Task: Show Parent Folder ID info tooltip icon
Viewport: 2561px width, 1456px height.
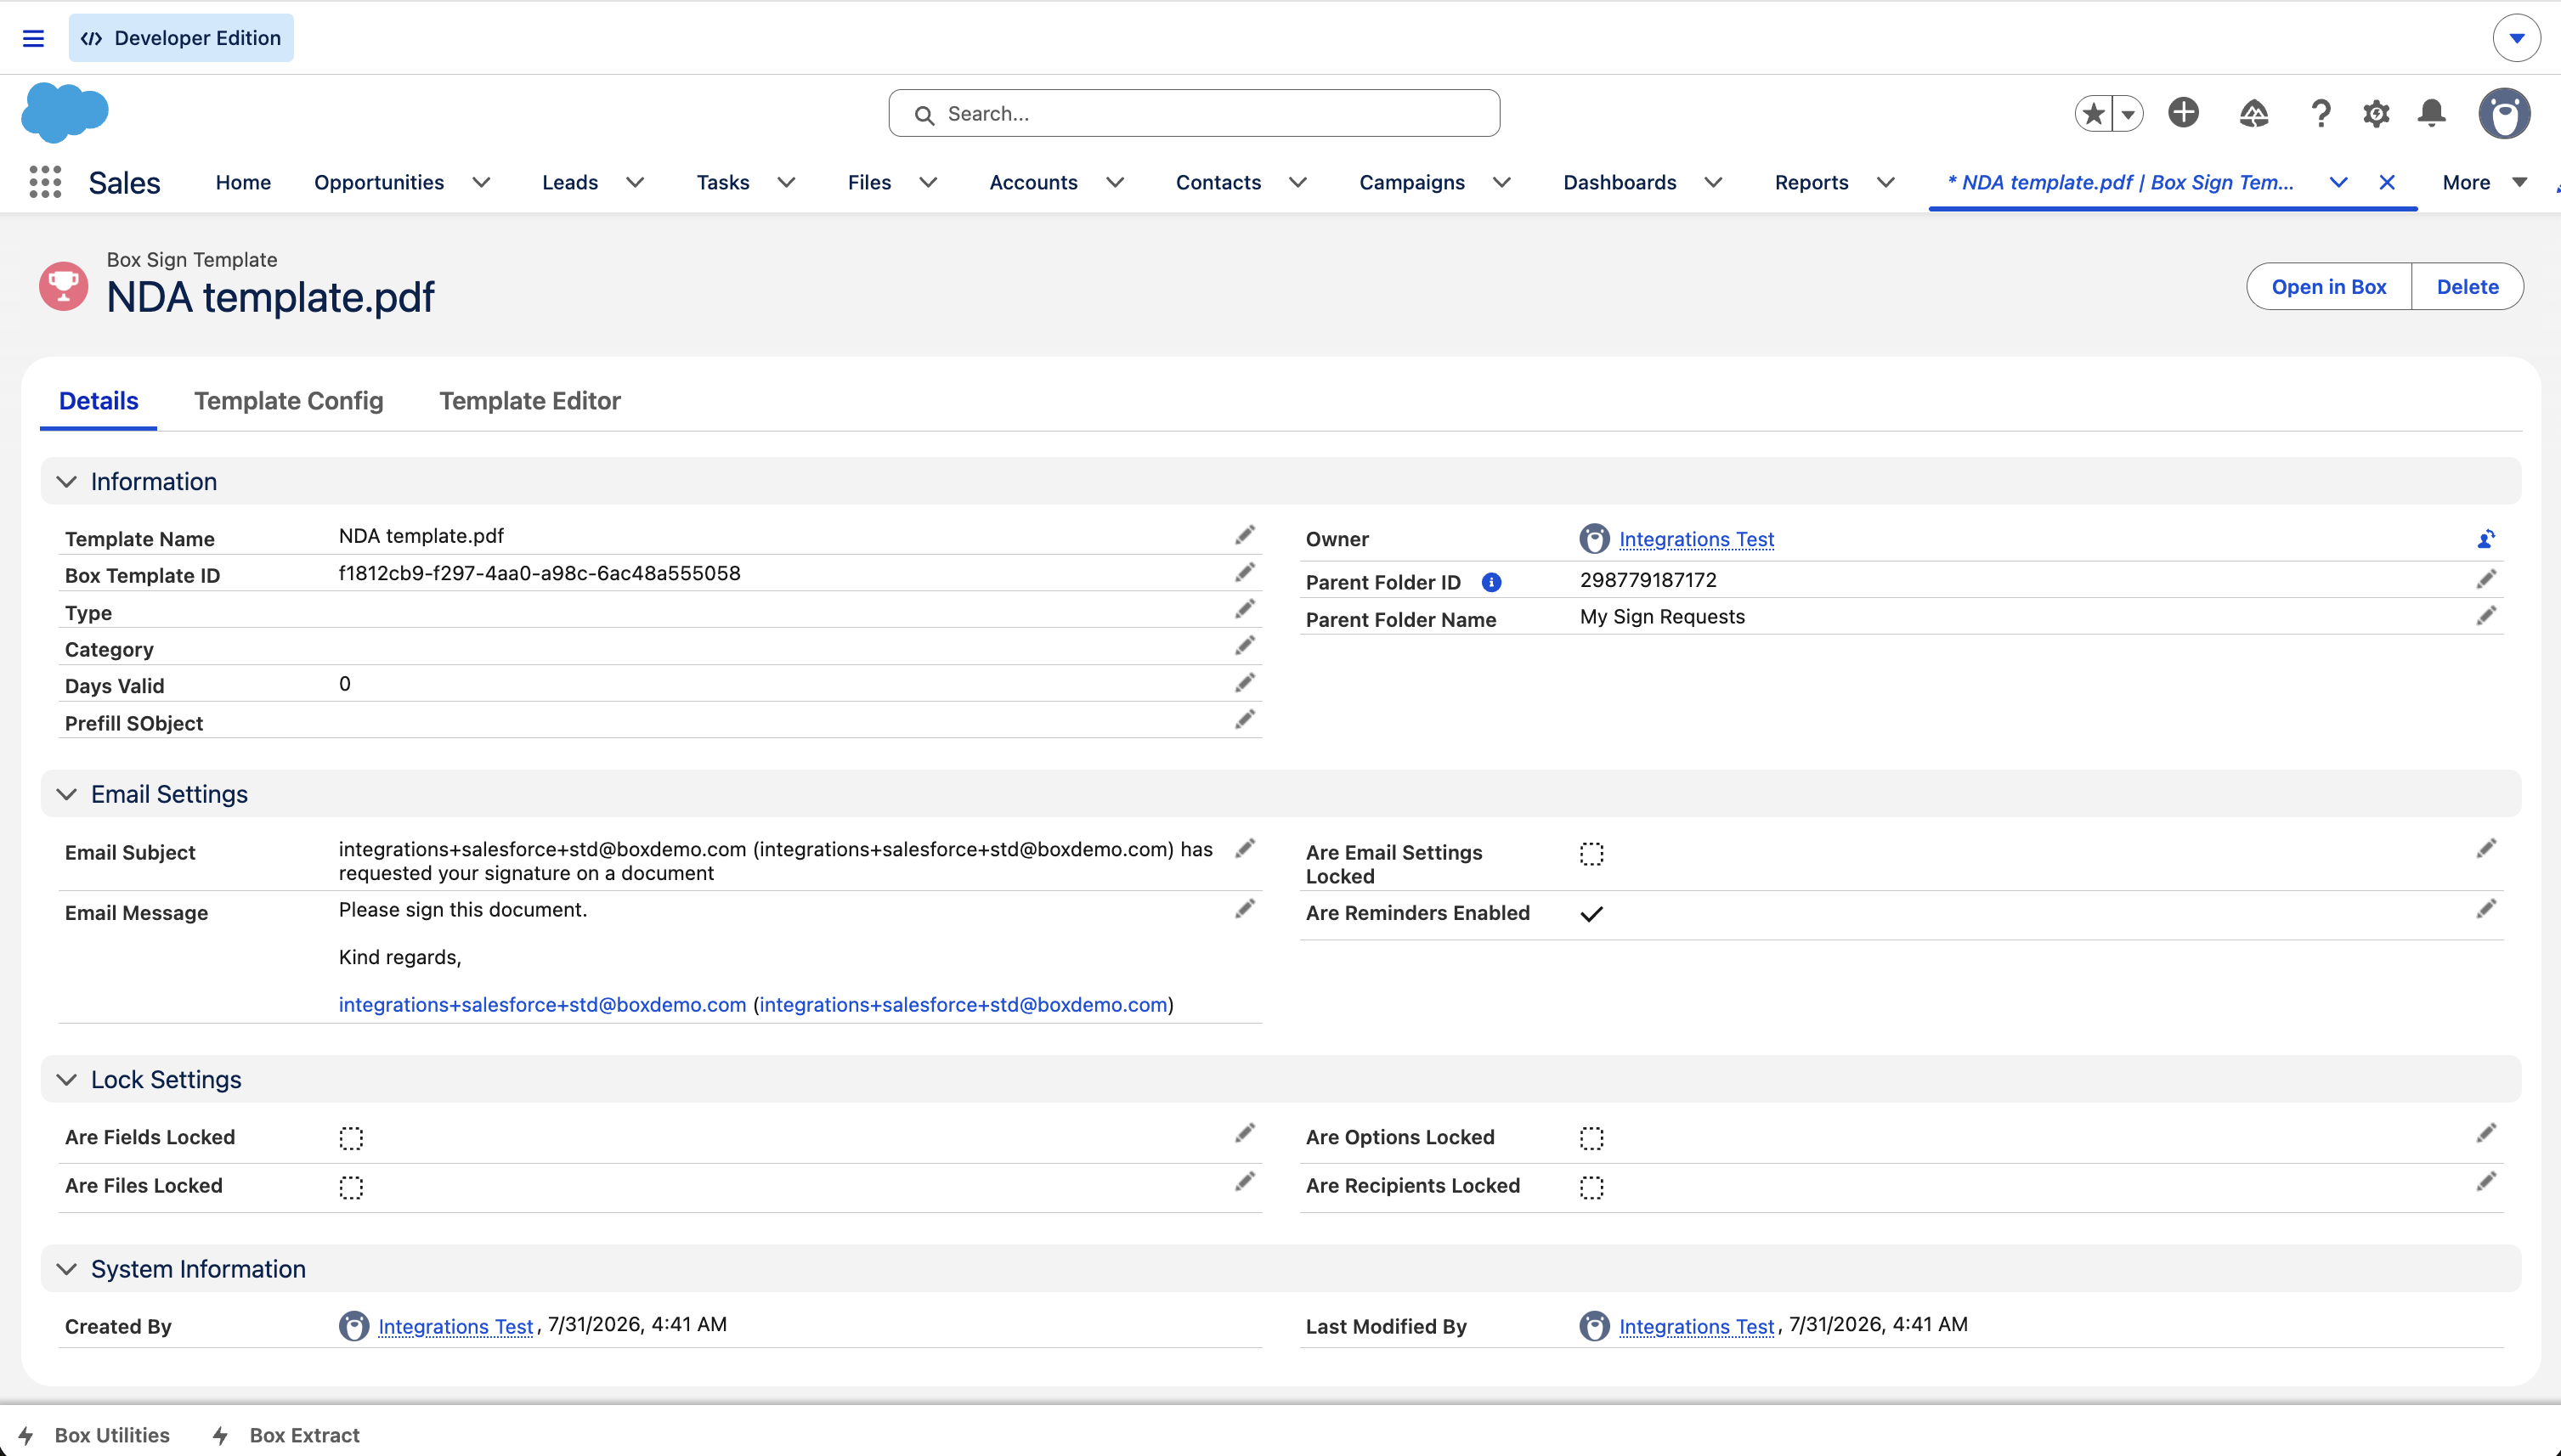Action: coord(1491,582)
